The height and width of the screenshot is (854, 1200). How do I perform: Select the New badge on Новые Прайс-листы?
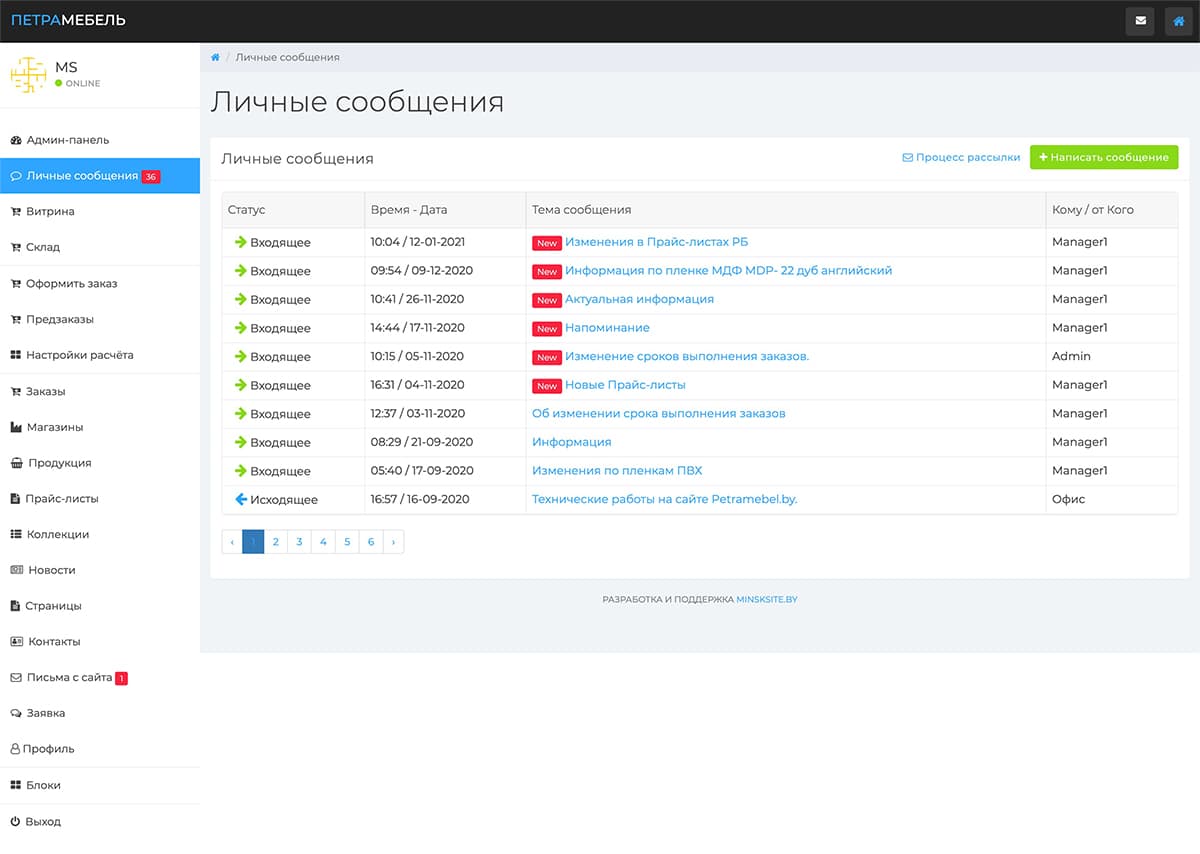546,385
